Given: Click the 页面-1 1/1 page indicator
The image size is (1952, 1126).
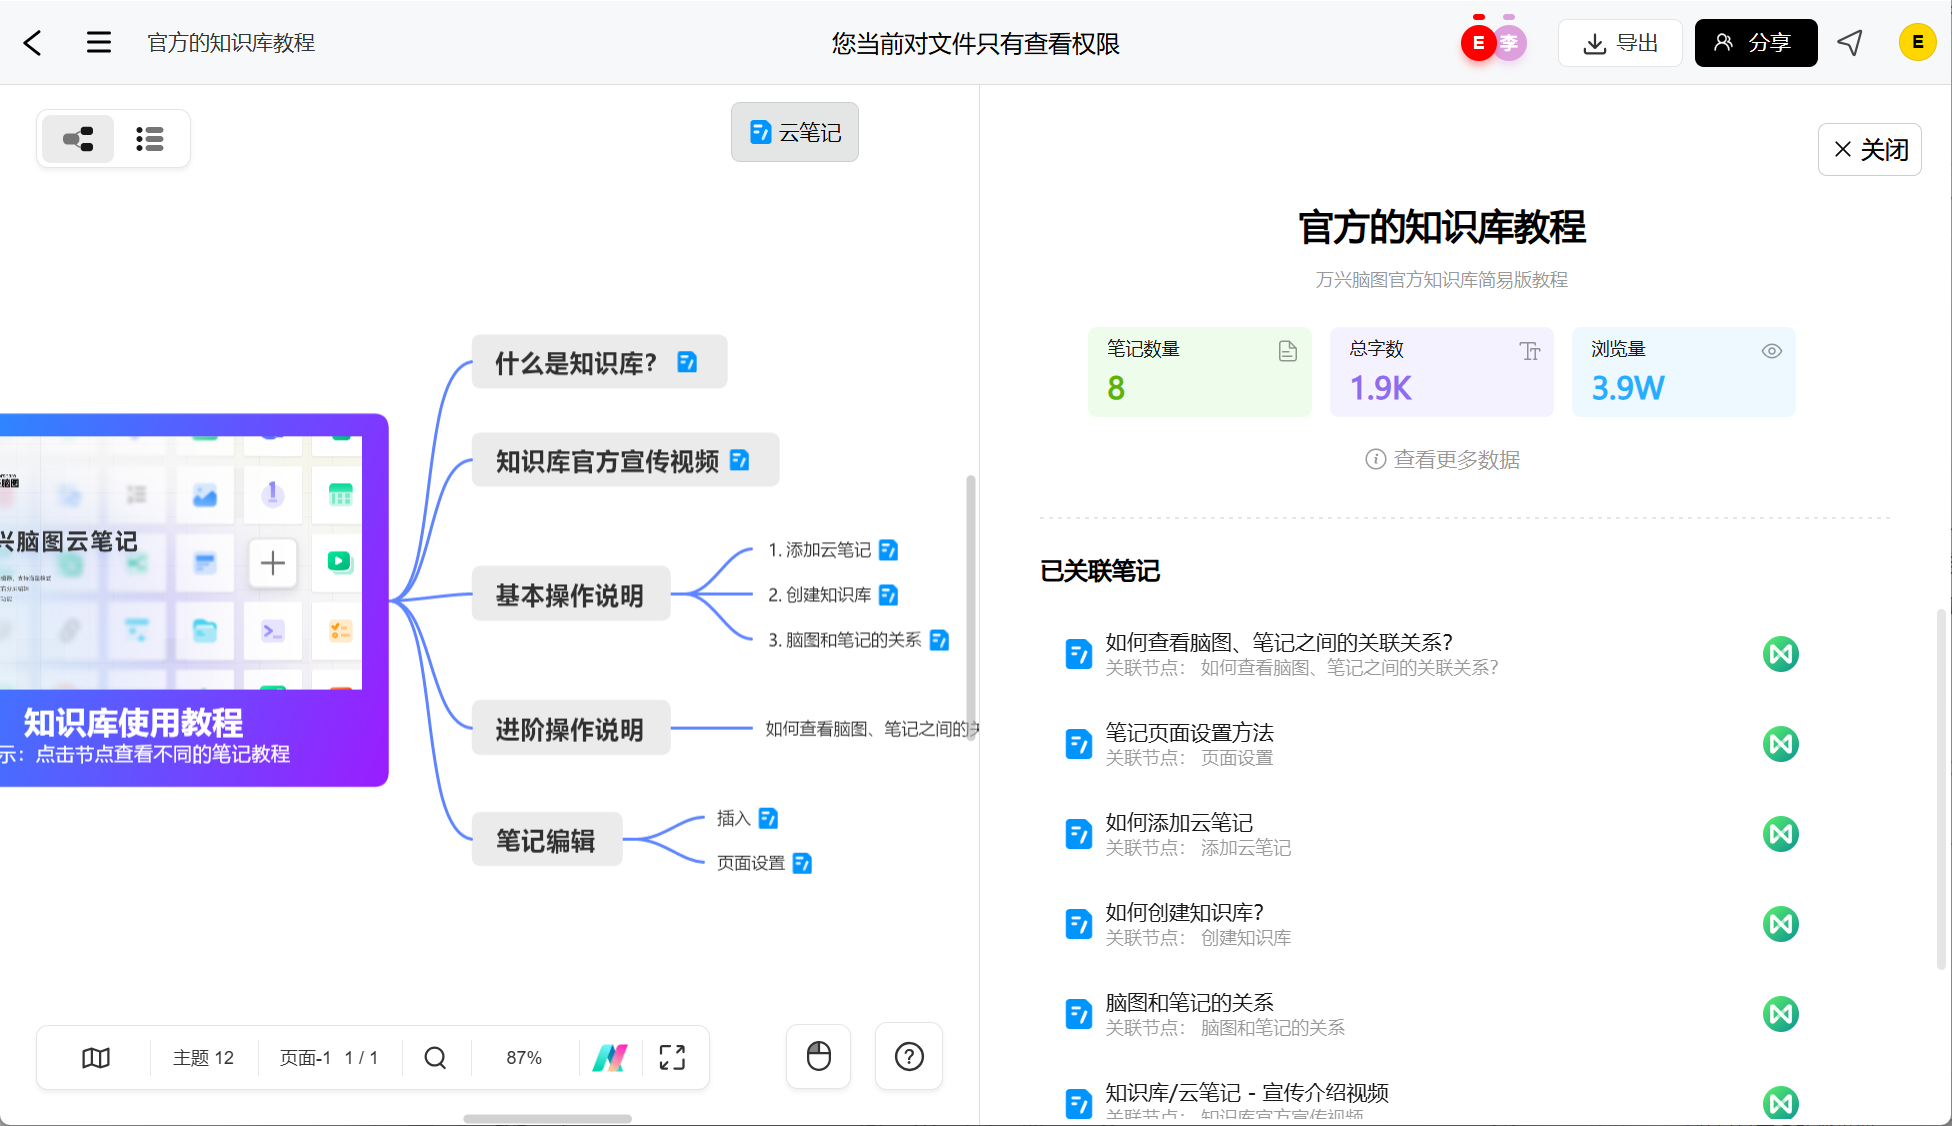Looking at the screenshot, I should (329, 1057).
